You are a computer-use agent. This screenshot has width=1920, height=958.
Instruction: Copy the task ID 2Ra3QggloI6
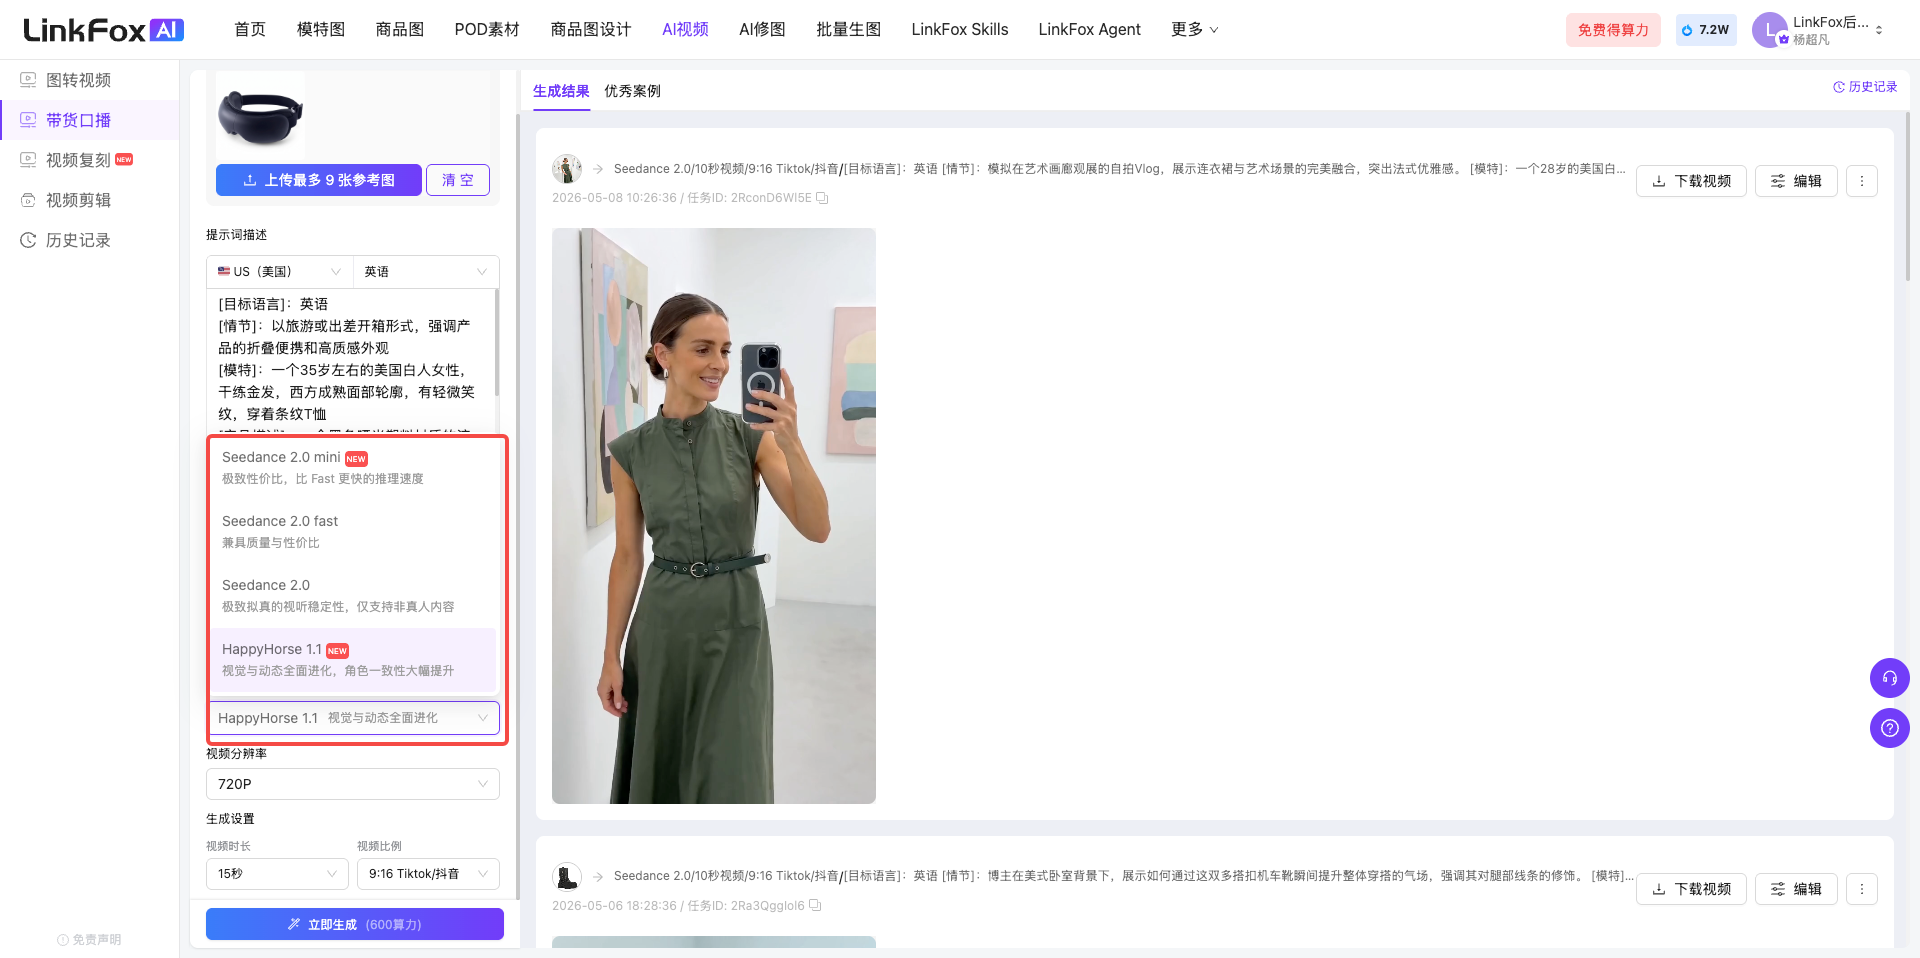(815, 905)
